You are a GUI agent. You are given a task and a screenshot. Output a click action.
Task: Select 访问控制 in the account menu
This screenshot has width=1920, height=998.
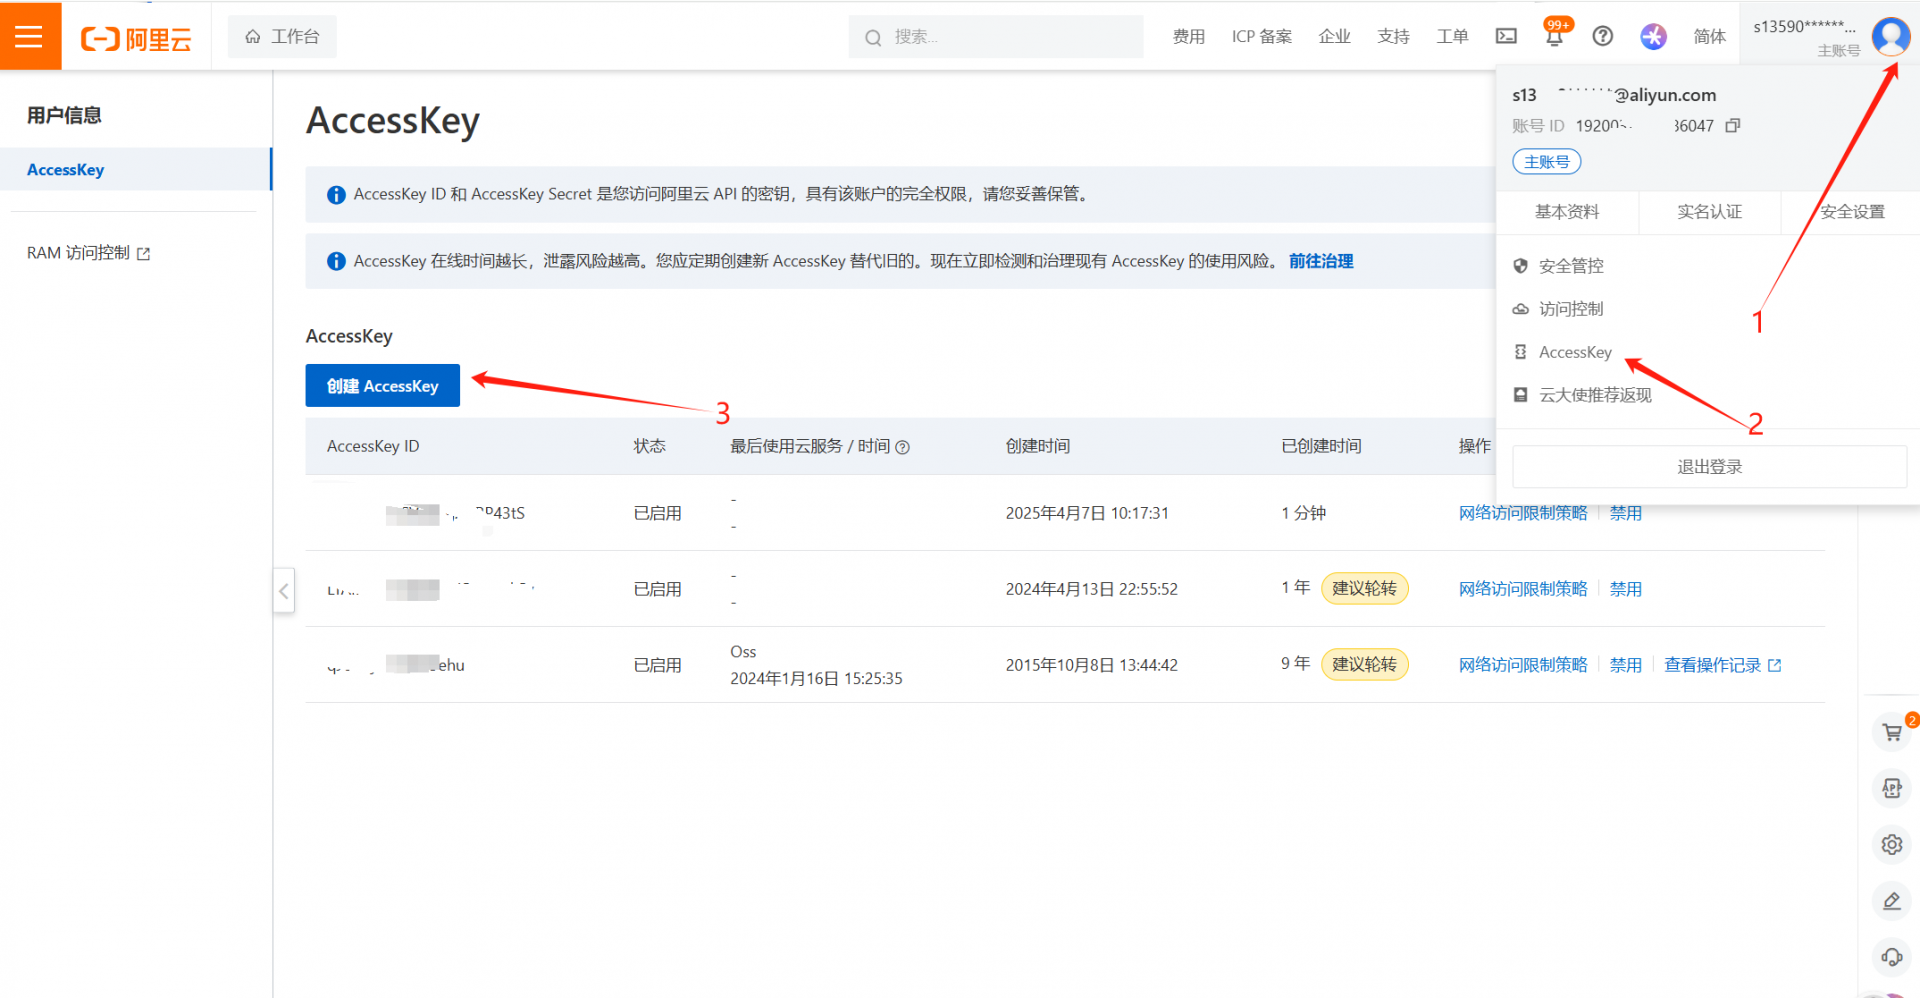(x=1571, y=309)
